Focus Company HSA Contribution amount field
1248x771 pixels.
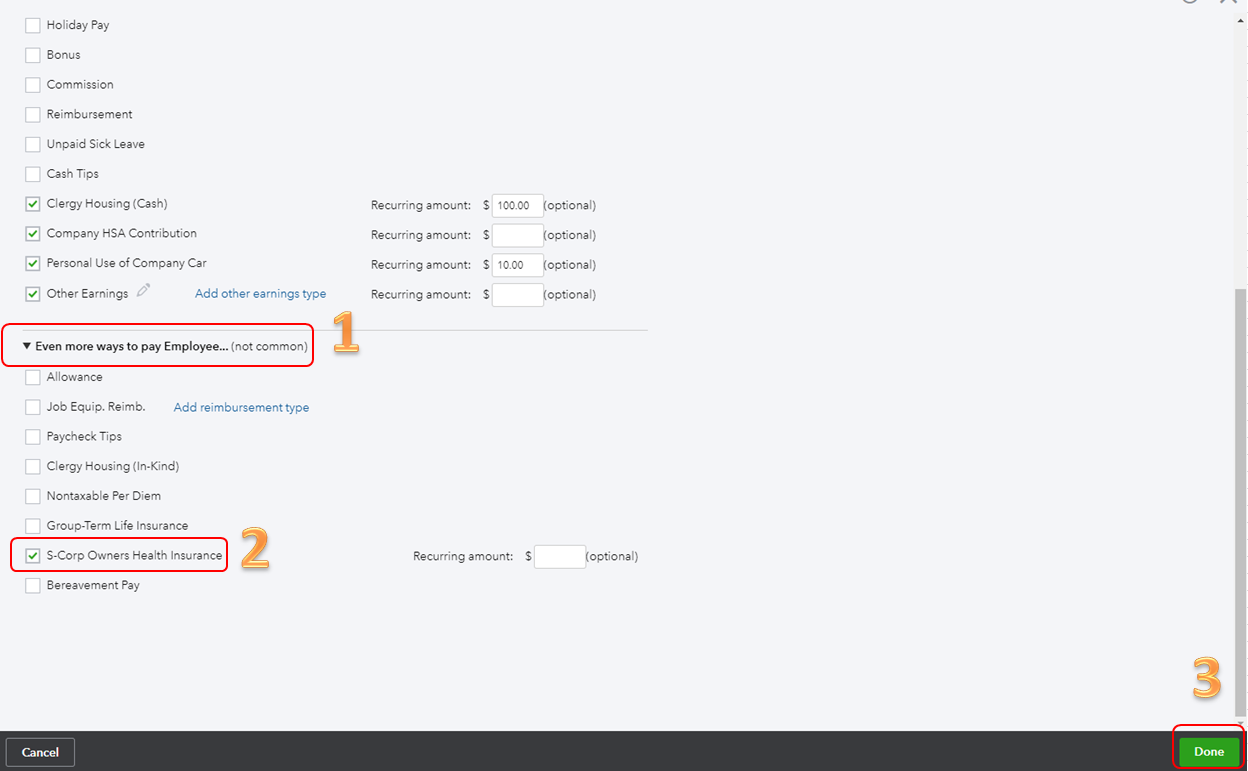point(518,235)
